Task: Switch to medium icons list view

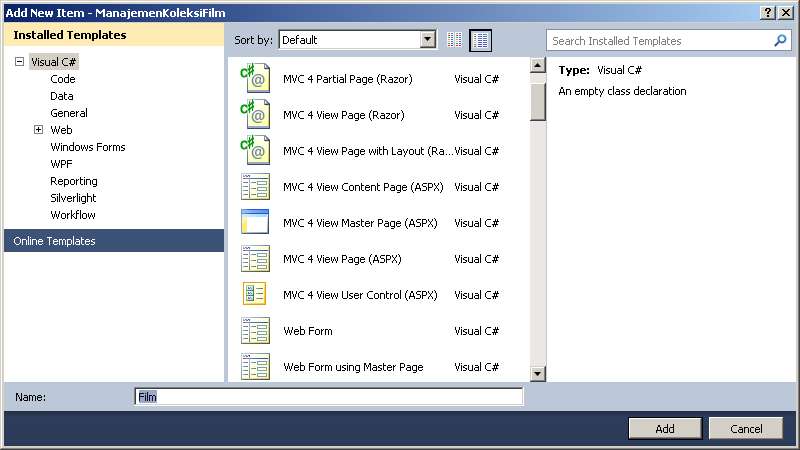Action: [x=481, y=40]
